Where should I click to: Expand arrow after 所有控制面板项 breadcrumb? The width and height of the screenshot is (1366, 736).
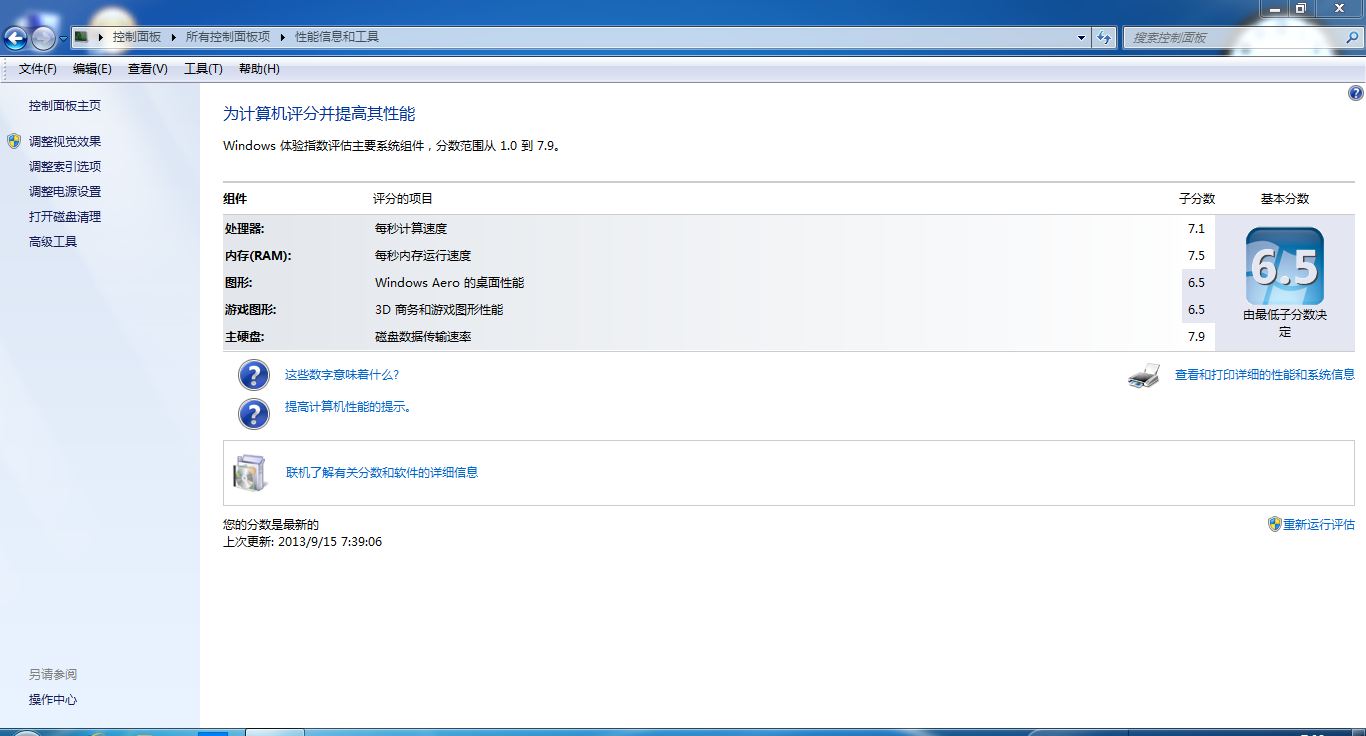[x=282, y=37]
